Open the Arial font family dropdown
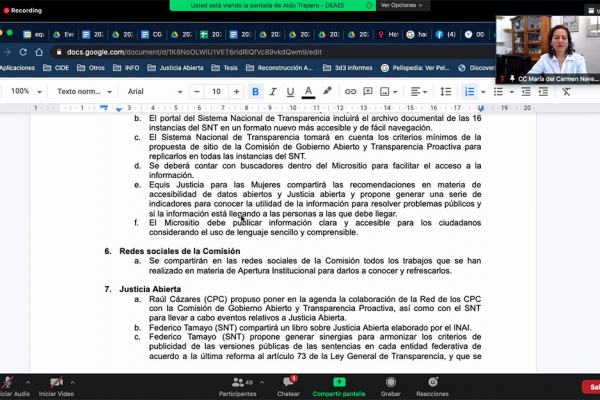Image resolution: width=600 pixels, height=400 pixels. point(155,91)
